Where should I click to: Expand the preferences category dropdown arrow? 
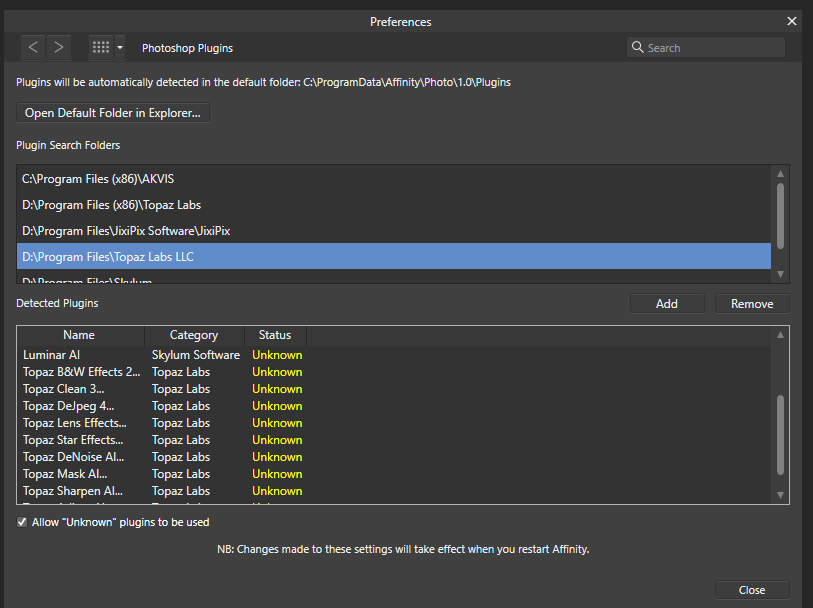point(121,47)
